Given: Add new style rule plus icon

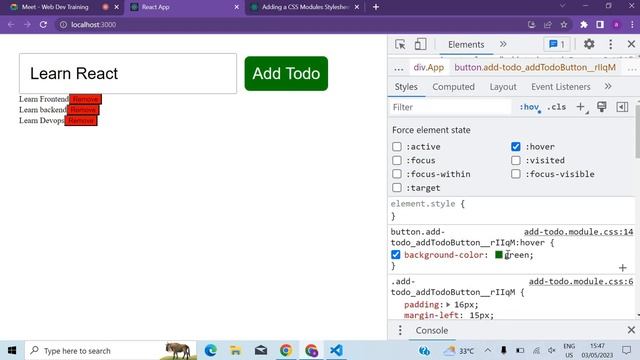Looking at the screenshot, I should (x=580, y=107).
